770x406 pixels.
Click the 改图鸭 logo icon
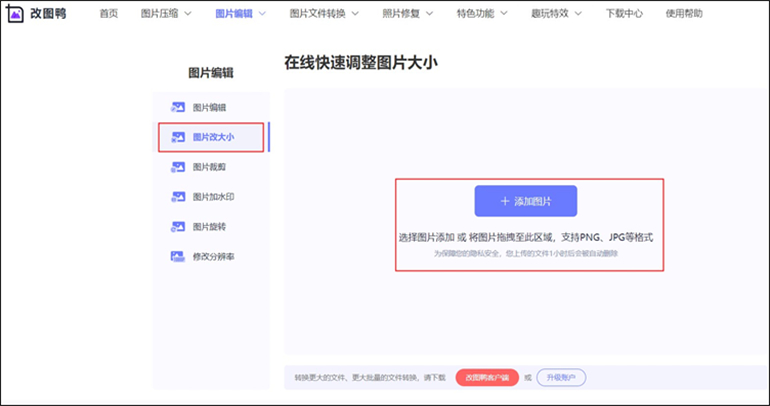point(15,14)
